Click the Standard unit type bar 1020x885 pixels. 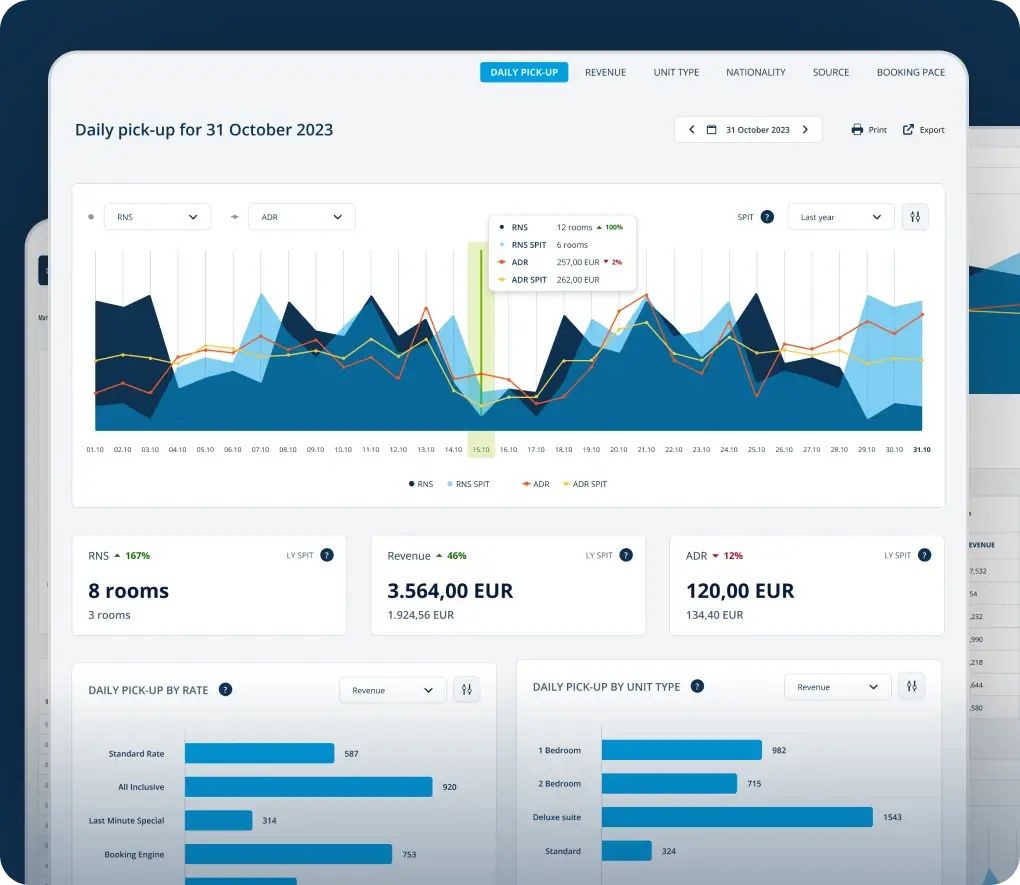tap(626, 851)
